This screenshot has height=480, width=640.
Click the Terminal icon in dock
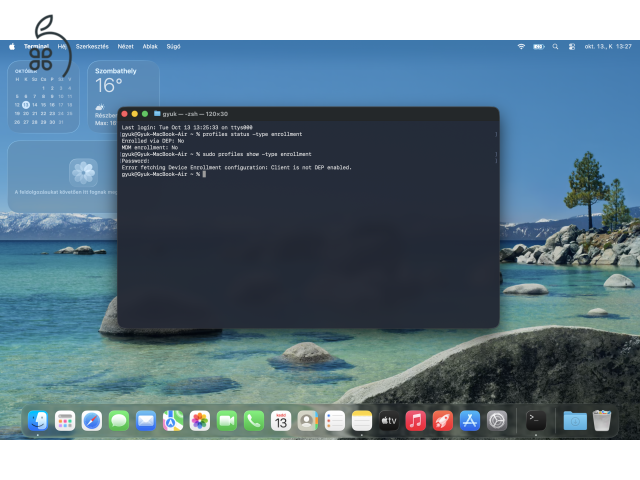click(536, 421)
